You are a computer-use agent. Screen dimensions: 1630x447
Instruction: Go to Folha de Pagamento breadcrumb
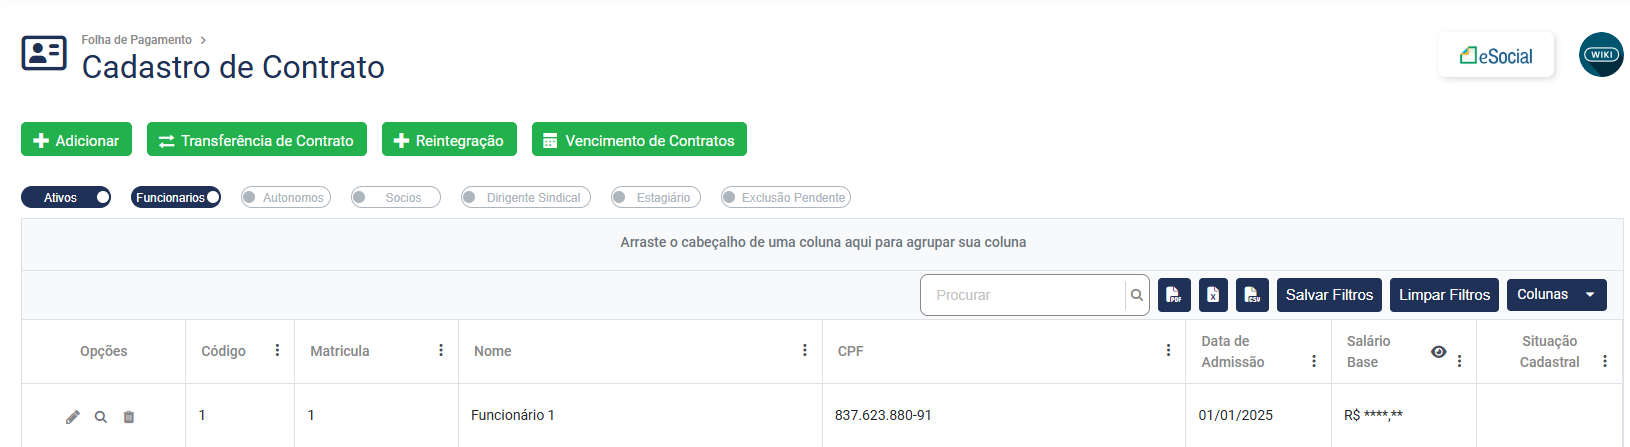tap(136, 40)
